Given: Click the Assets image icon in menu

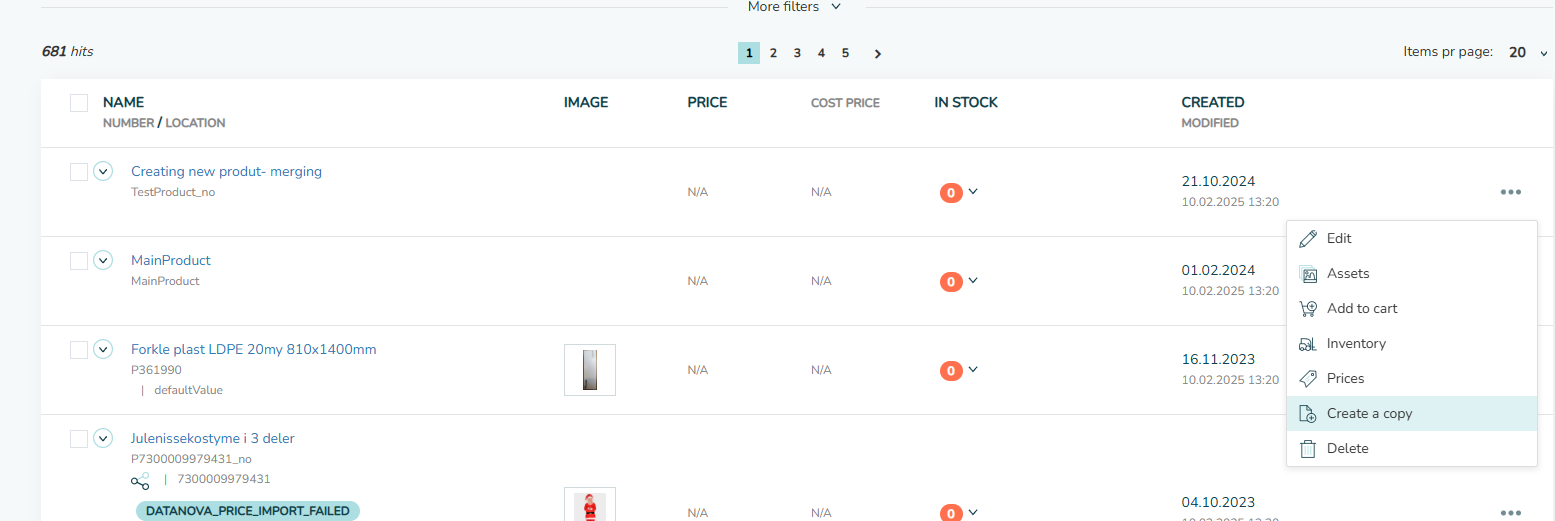Looking at the screenshot, I should [1307, 273].
